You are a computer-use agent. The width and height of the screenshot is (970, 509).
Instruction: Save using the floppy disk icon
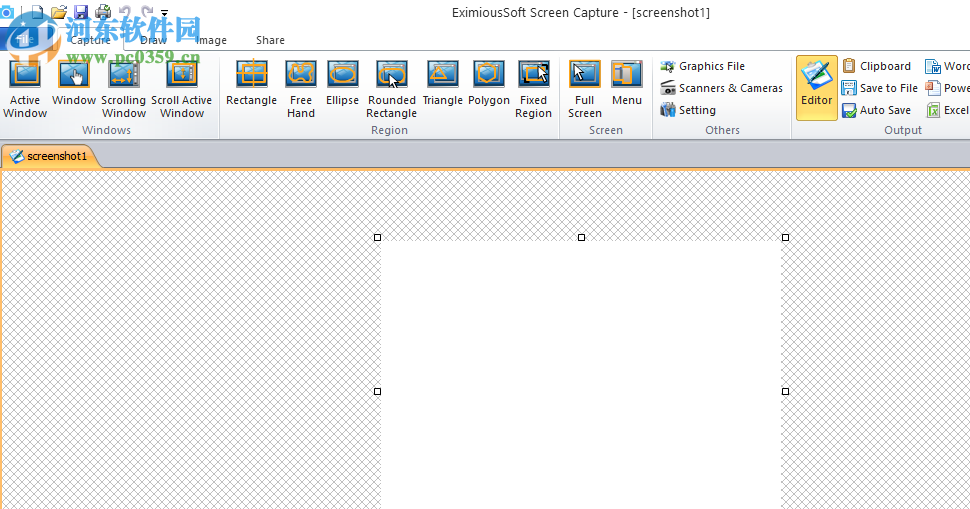pos(81,12)
